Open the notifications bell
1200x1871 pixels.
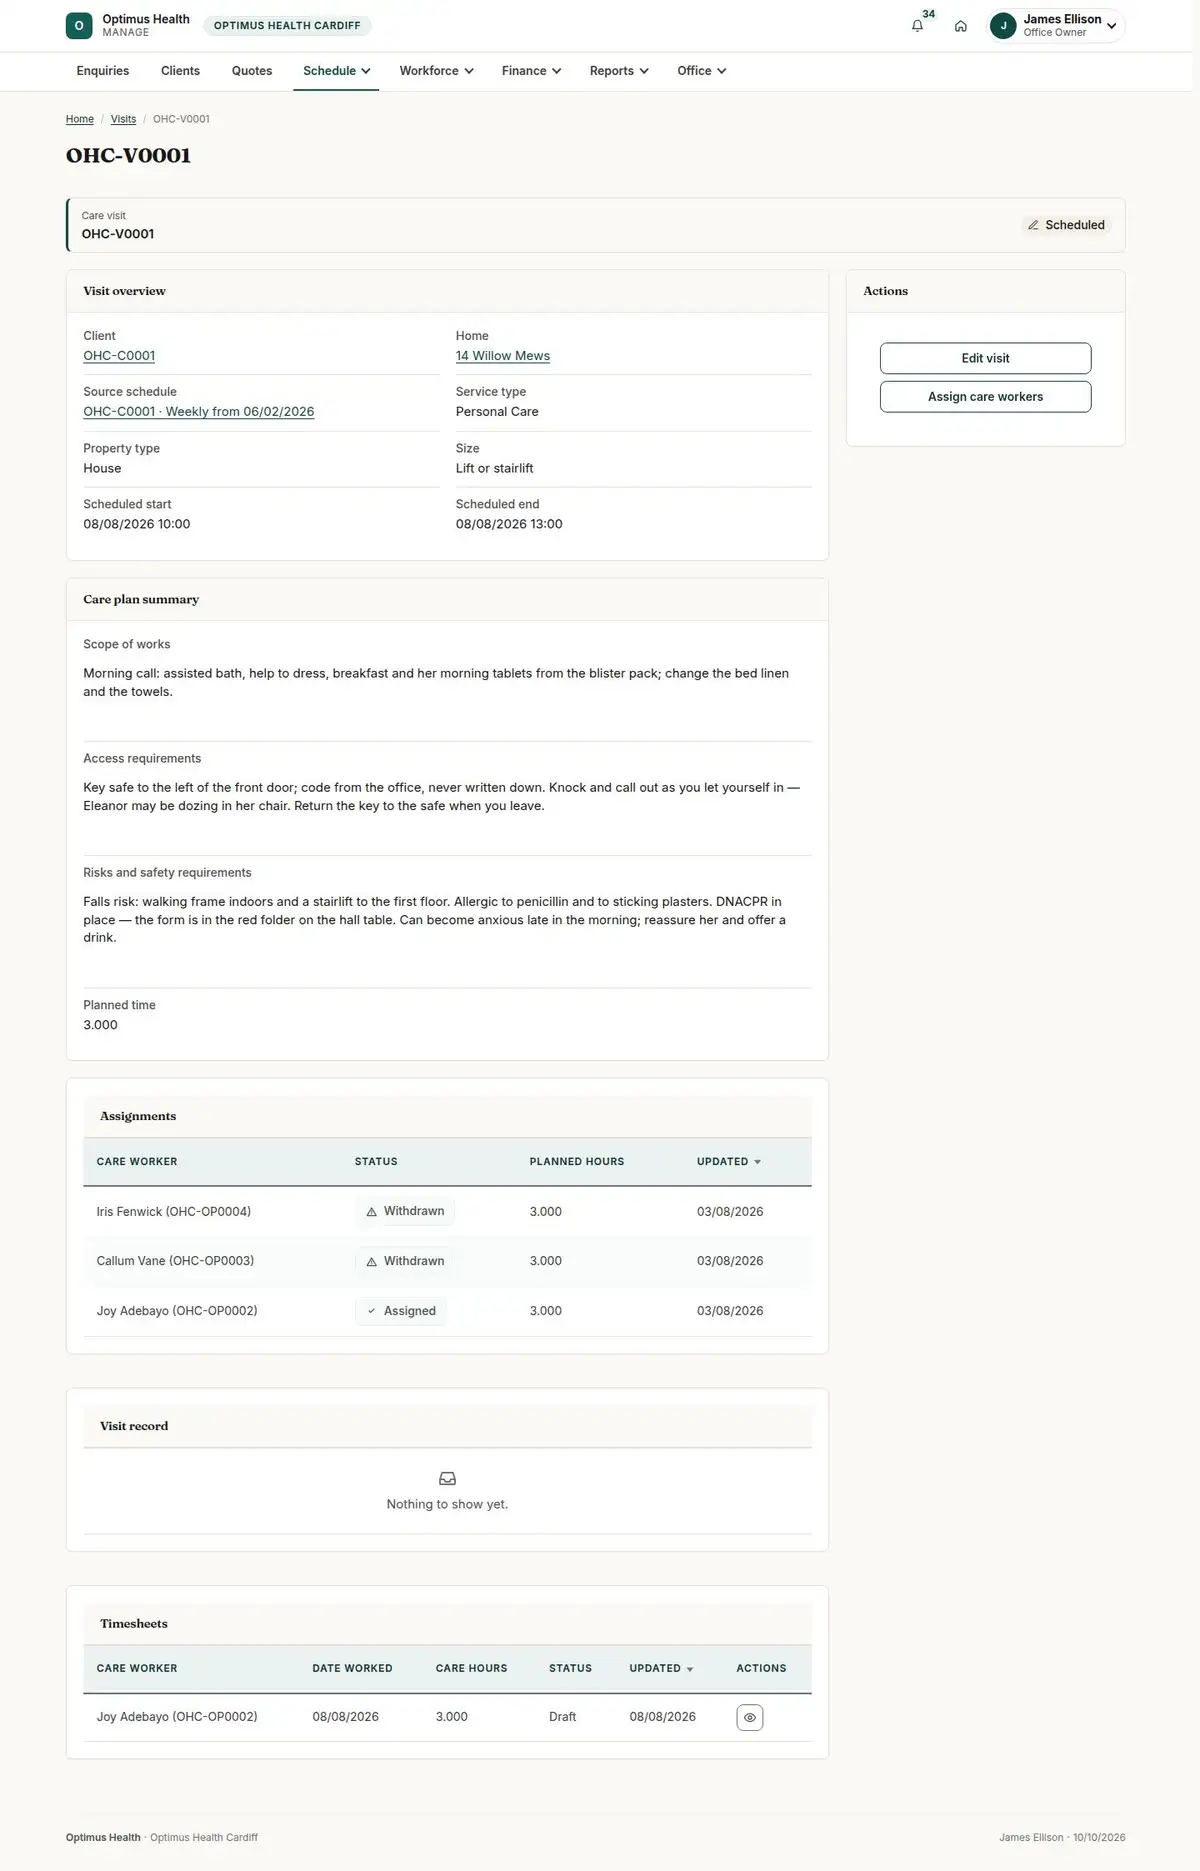917,26
